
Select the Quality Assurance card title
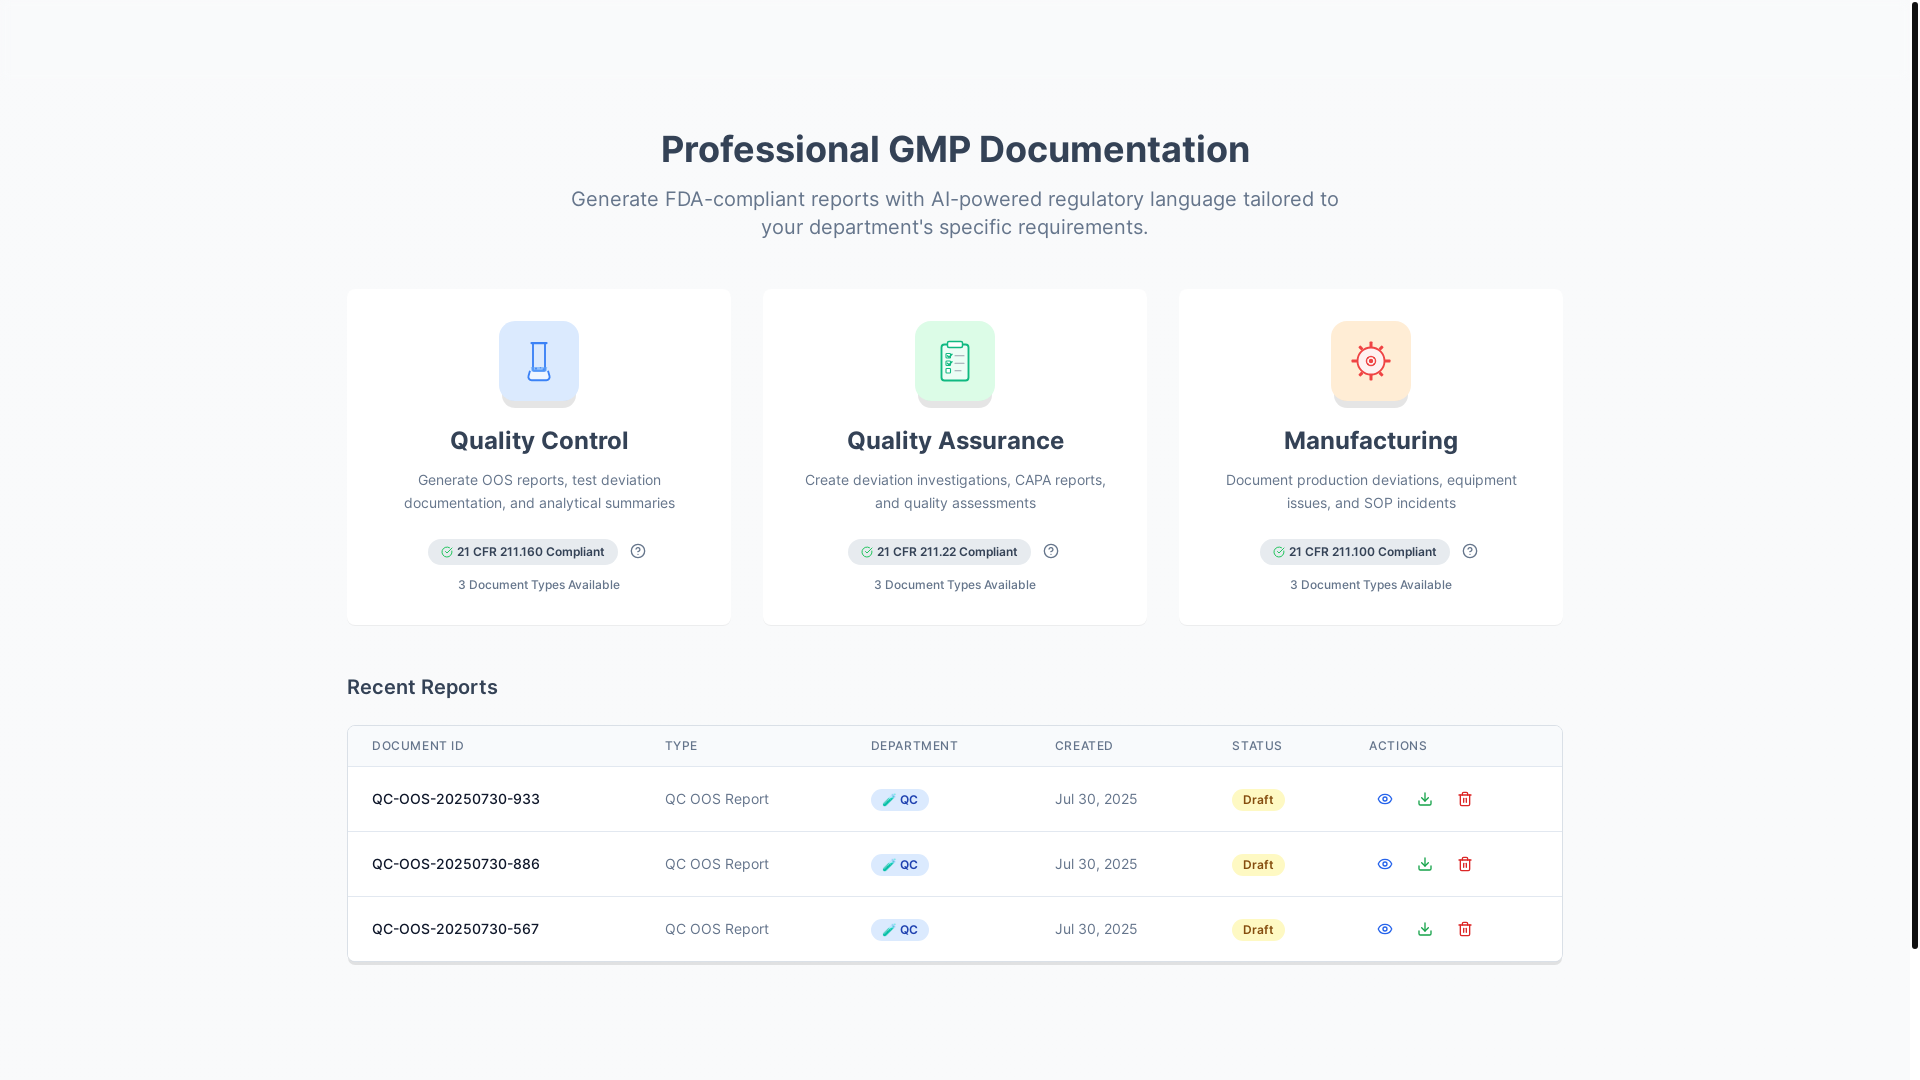coord(955,441)
